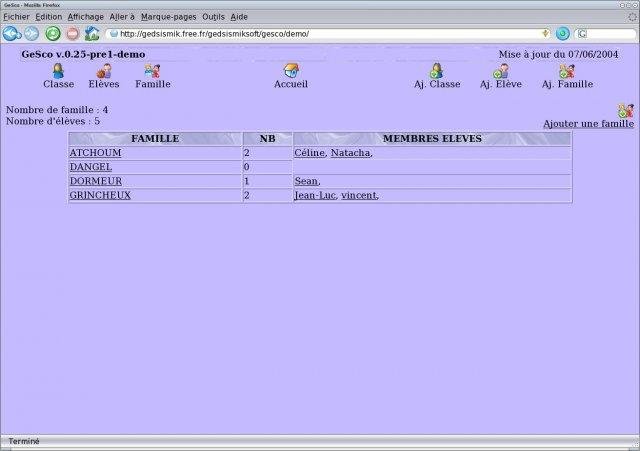Stop loading with the red stop icon
The height and width of the screenshot is (451, 640).
73,33
